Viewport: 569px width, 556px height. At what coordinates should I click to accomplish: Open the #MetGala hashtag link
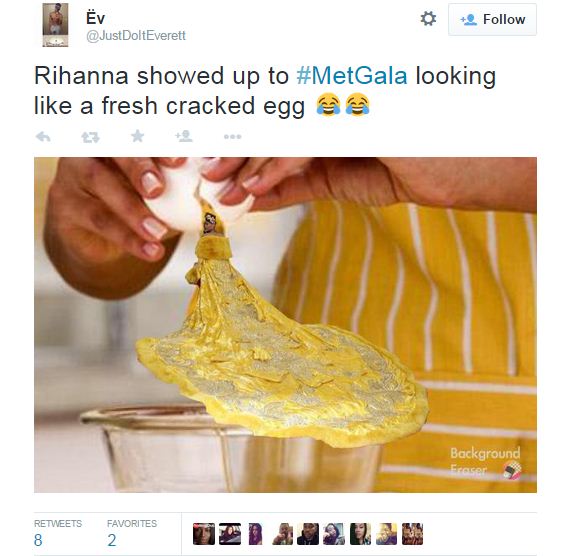352,75
